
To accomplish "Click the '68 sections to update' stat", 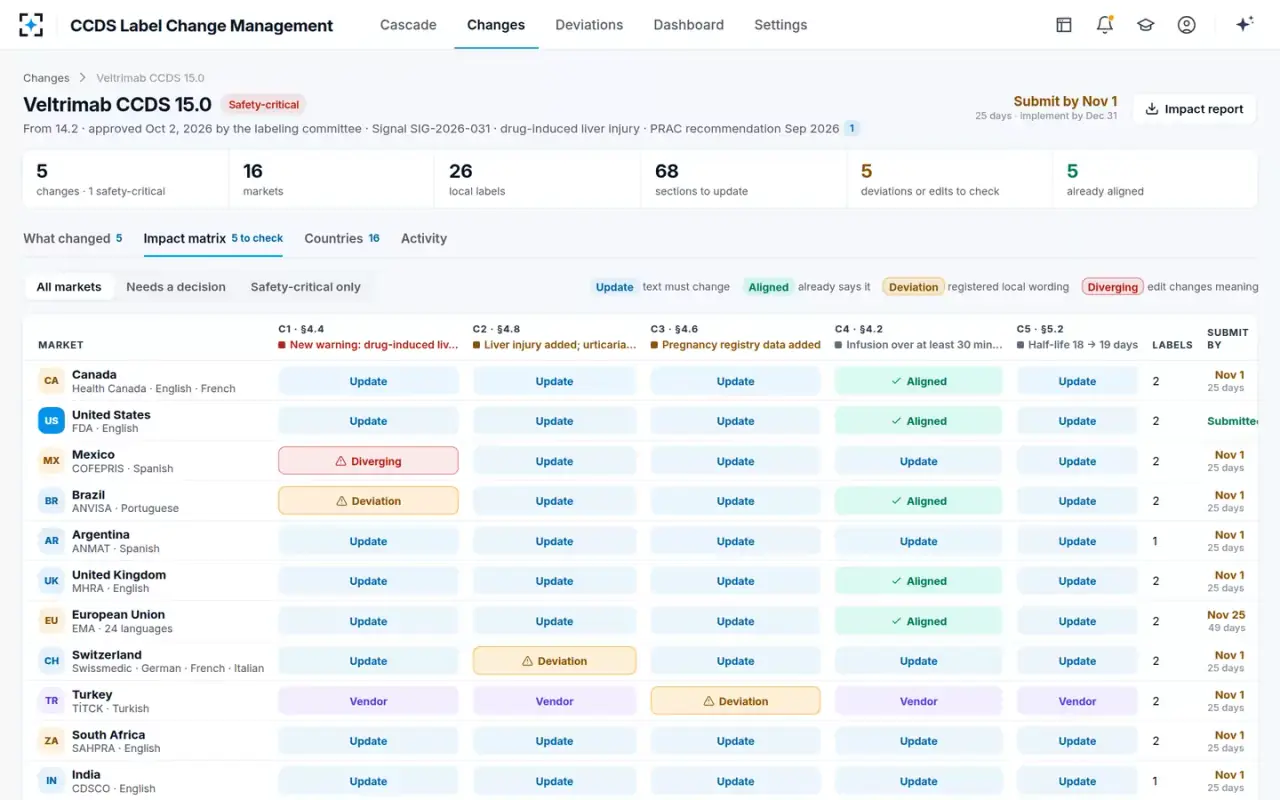I will [x=743, y=179].
